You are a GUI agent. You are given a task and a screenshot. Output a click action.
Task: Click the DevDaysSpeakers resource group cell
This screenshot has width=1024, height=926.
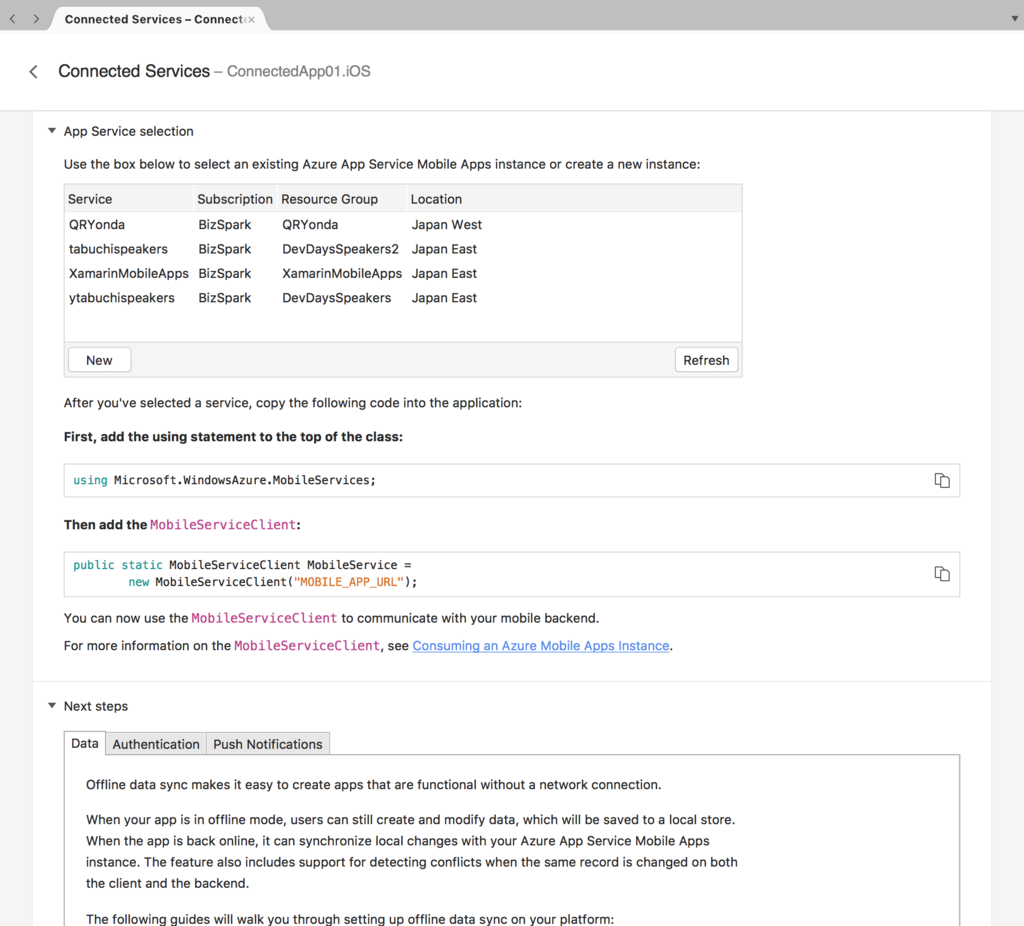click(336, 298)
